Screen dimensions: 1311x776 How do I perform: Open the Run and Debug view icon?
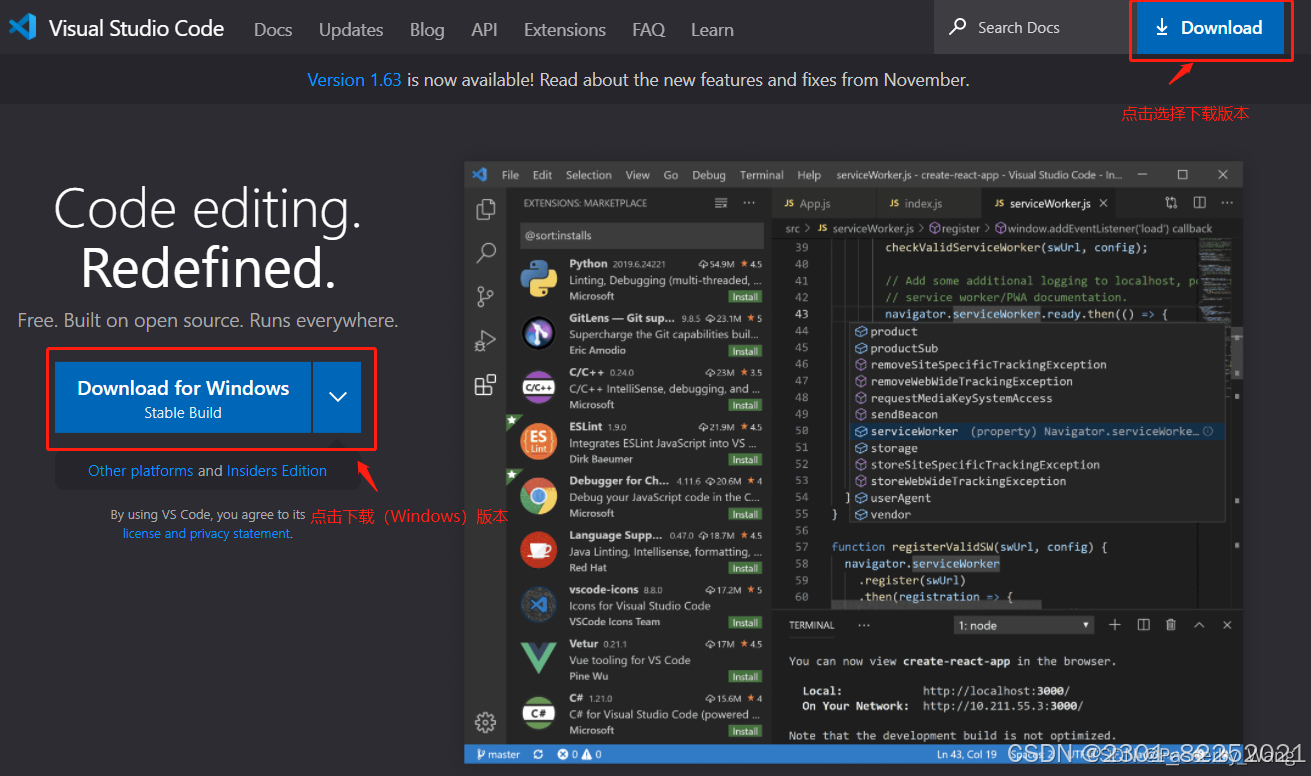click(x=486, y=341)
